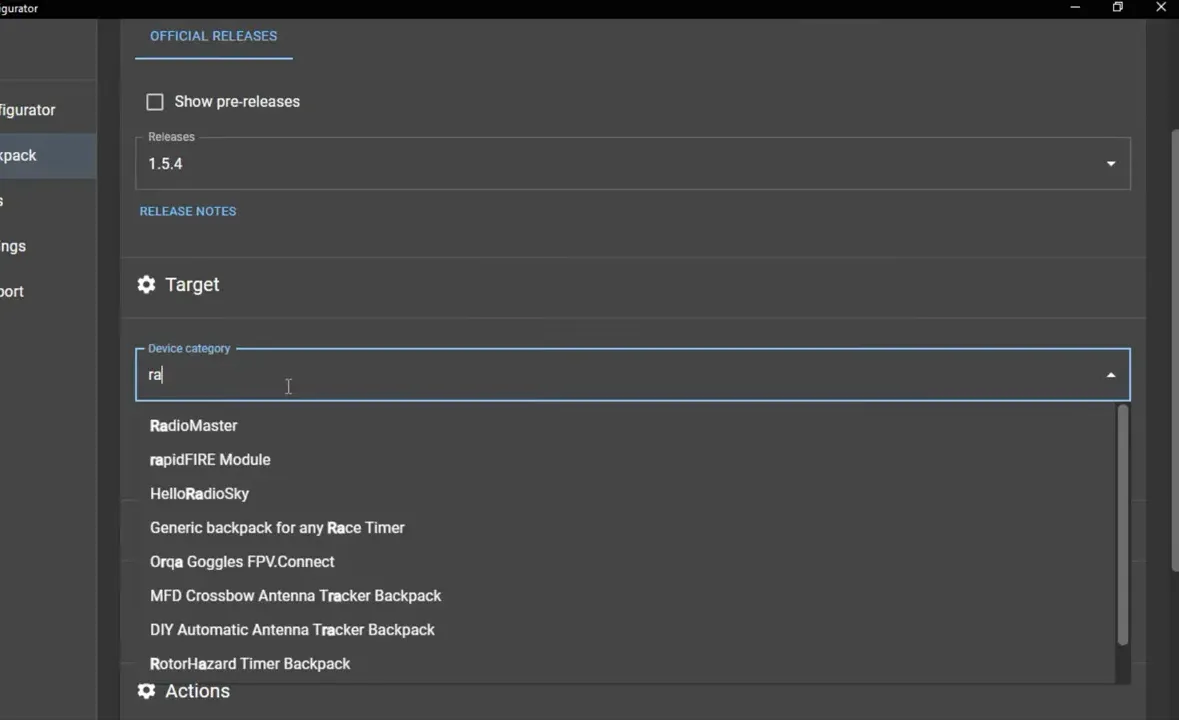
Task: Select RotorHazard Timer Backpack entry
Action: coord(250,663)
